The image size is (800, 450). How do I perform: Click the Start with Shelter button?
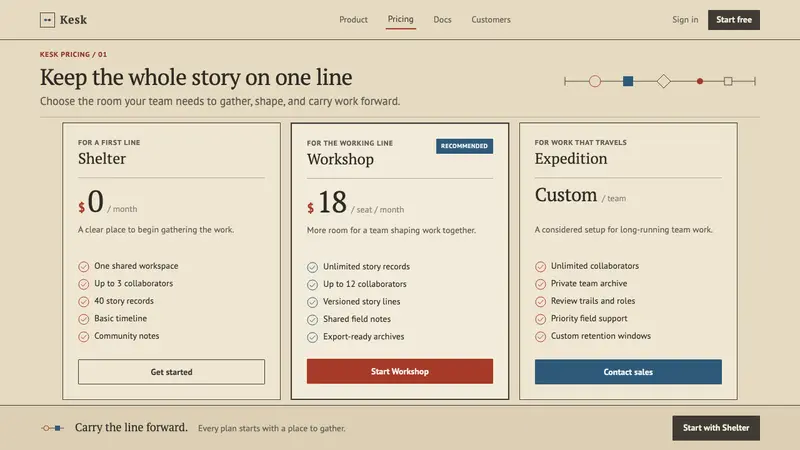pos(716,428)
